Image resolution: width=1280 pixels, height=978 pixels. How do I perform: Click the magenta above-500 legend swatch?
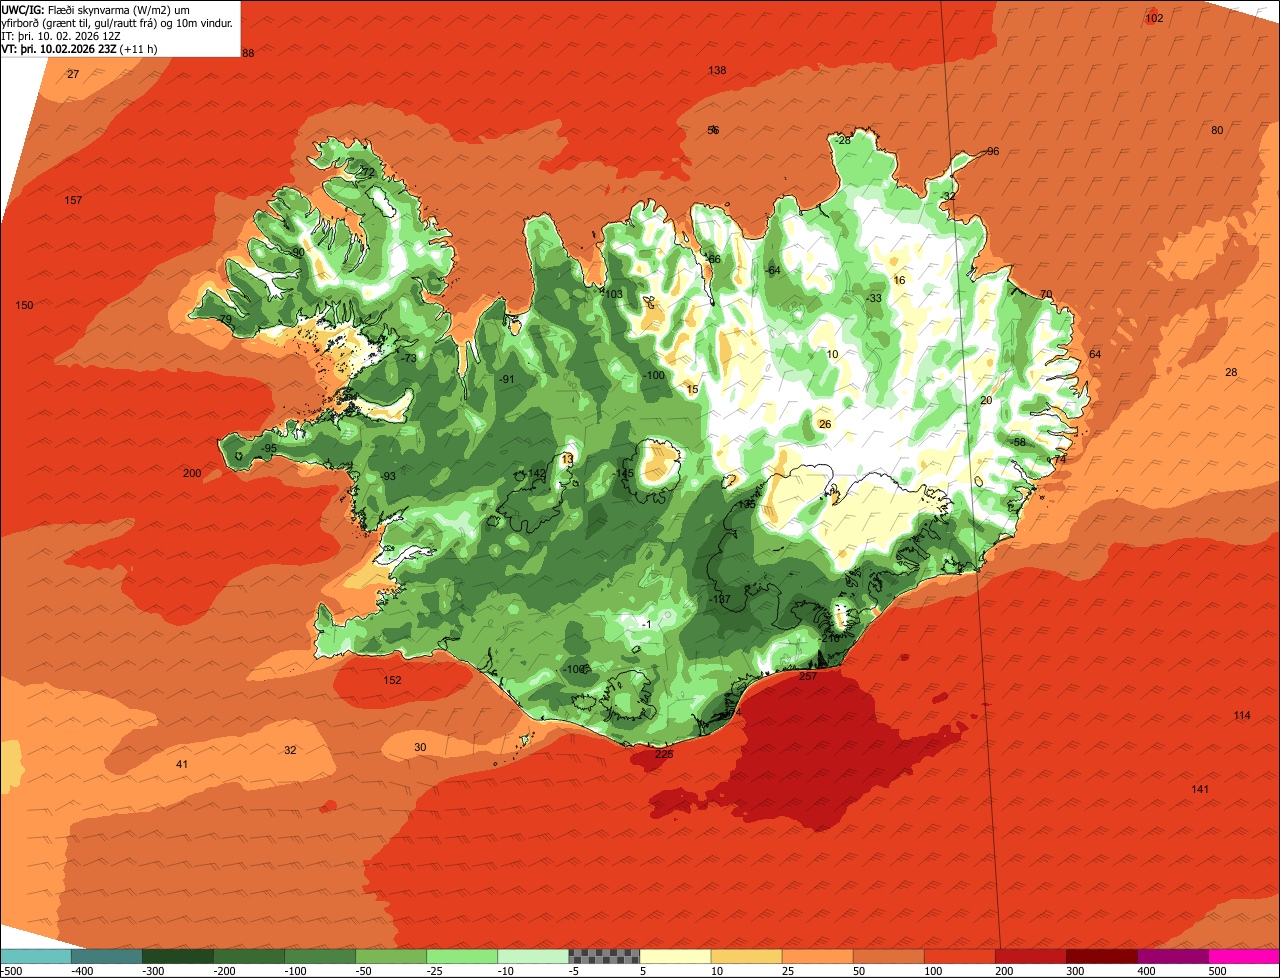pos(1243,956)
